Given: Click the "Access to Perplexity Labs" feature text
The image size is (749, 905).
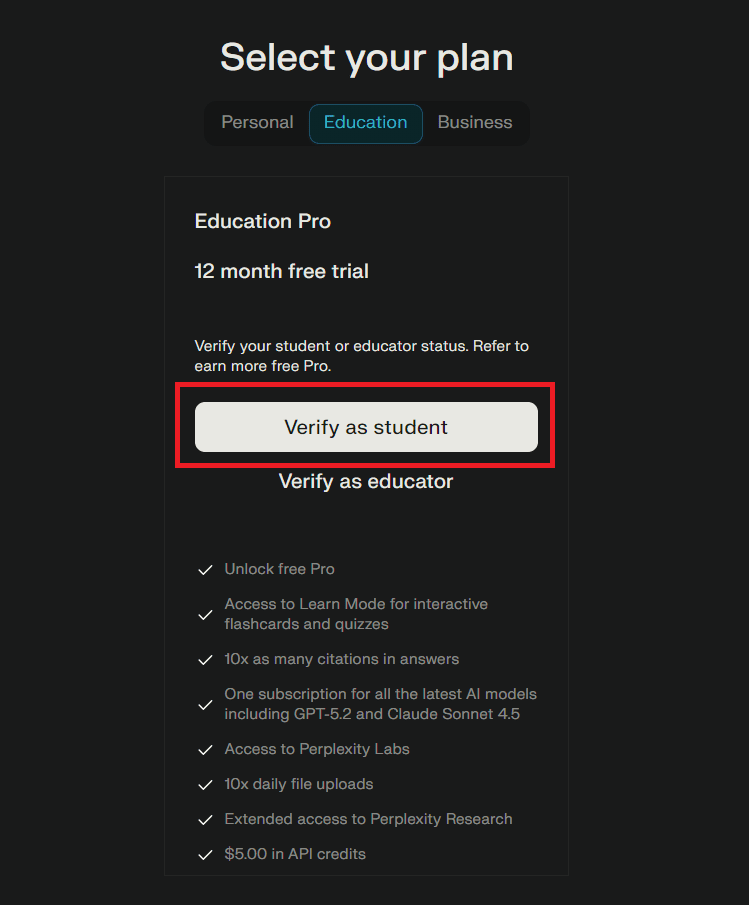Looking at the screenshot, I should point(316,749).
